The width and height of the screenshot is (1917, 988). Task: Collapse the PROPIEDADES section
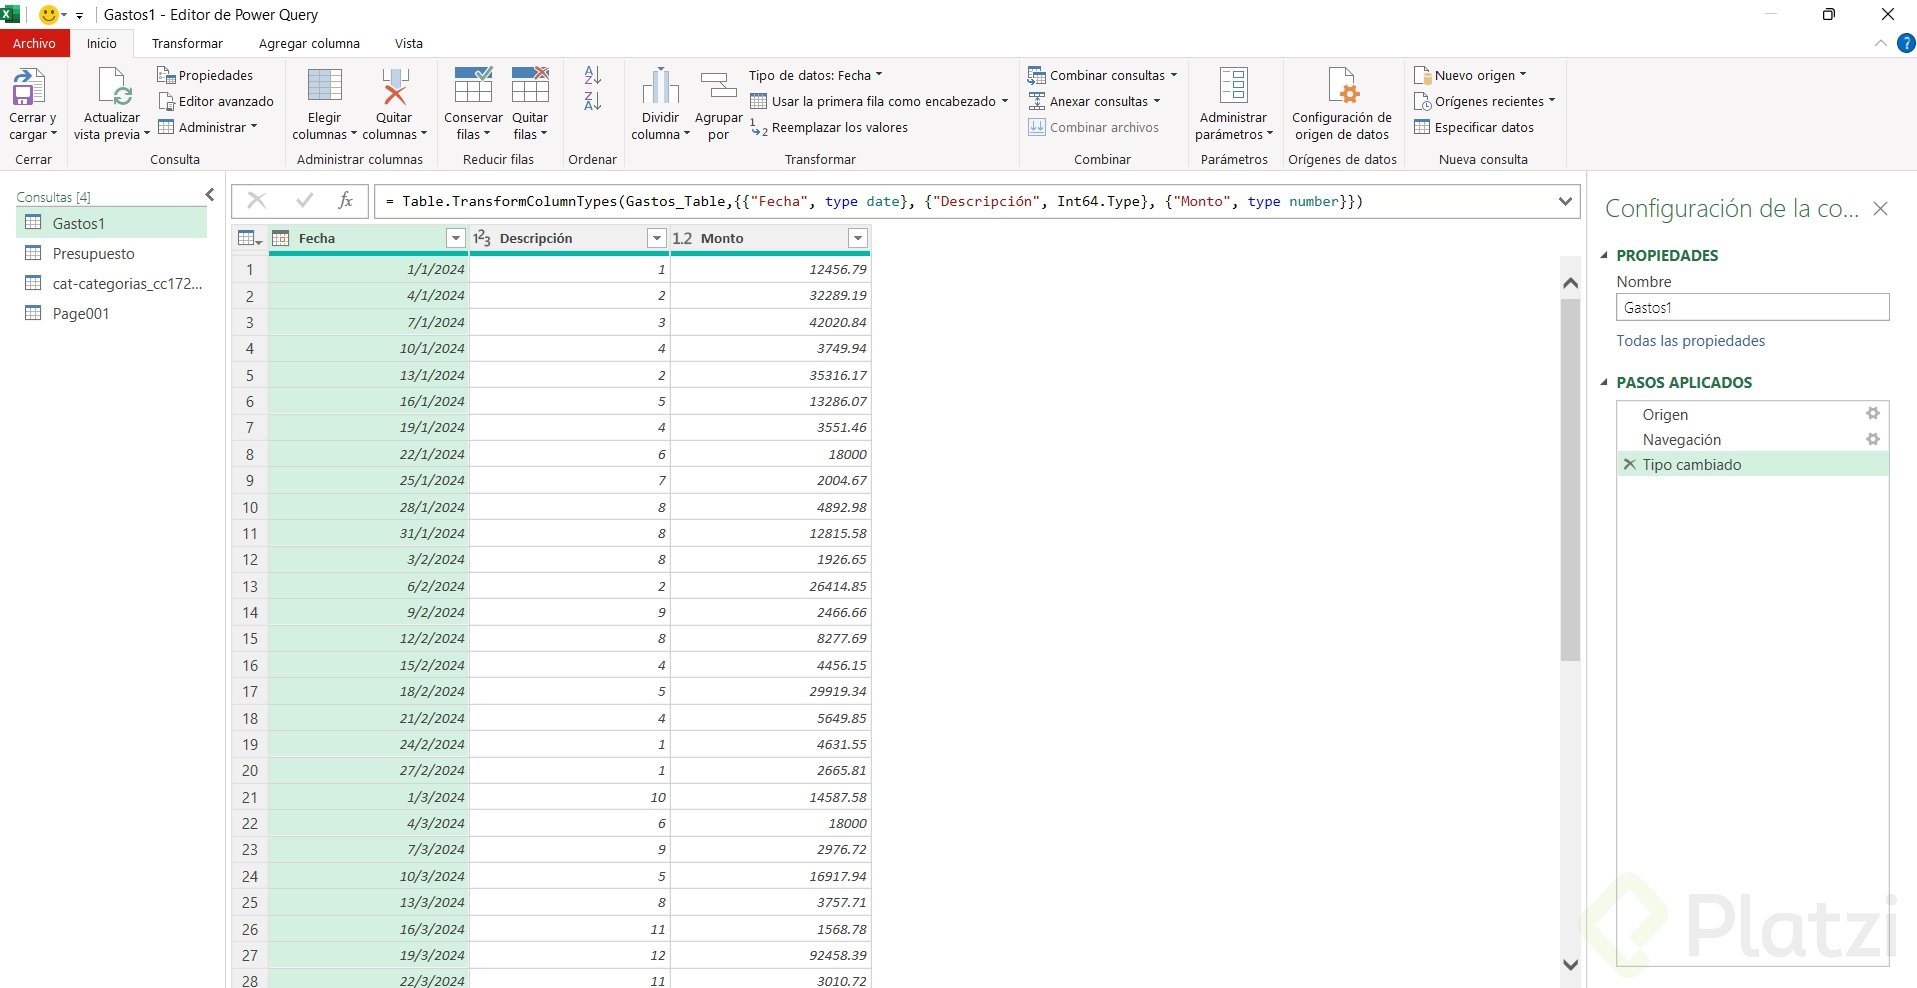(x=1605, y=256)
